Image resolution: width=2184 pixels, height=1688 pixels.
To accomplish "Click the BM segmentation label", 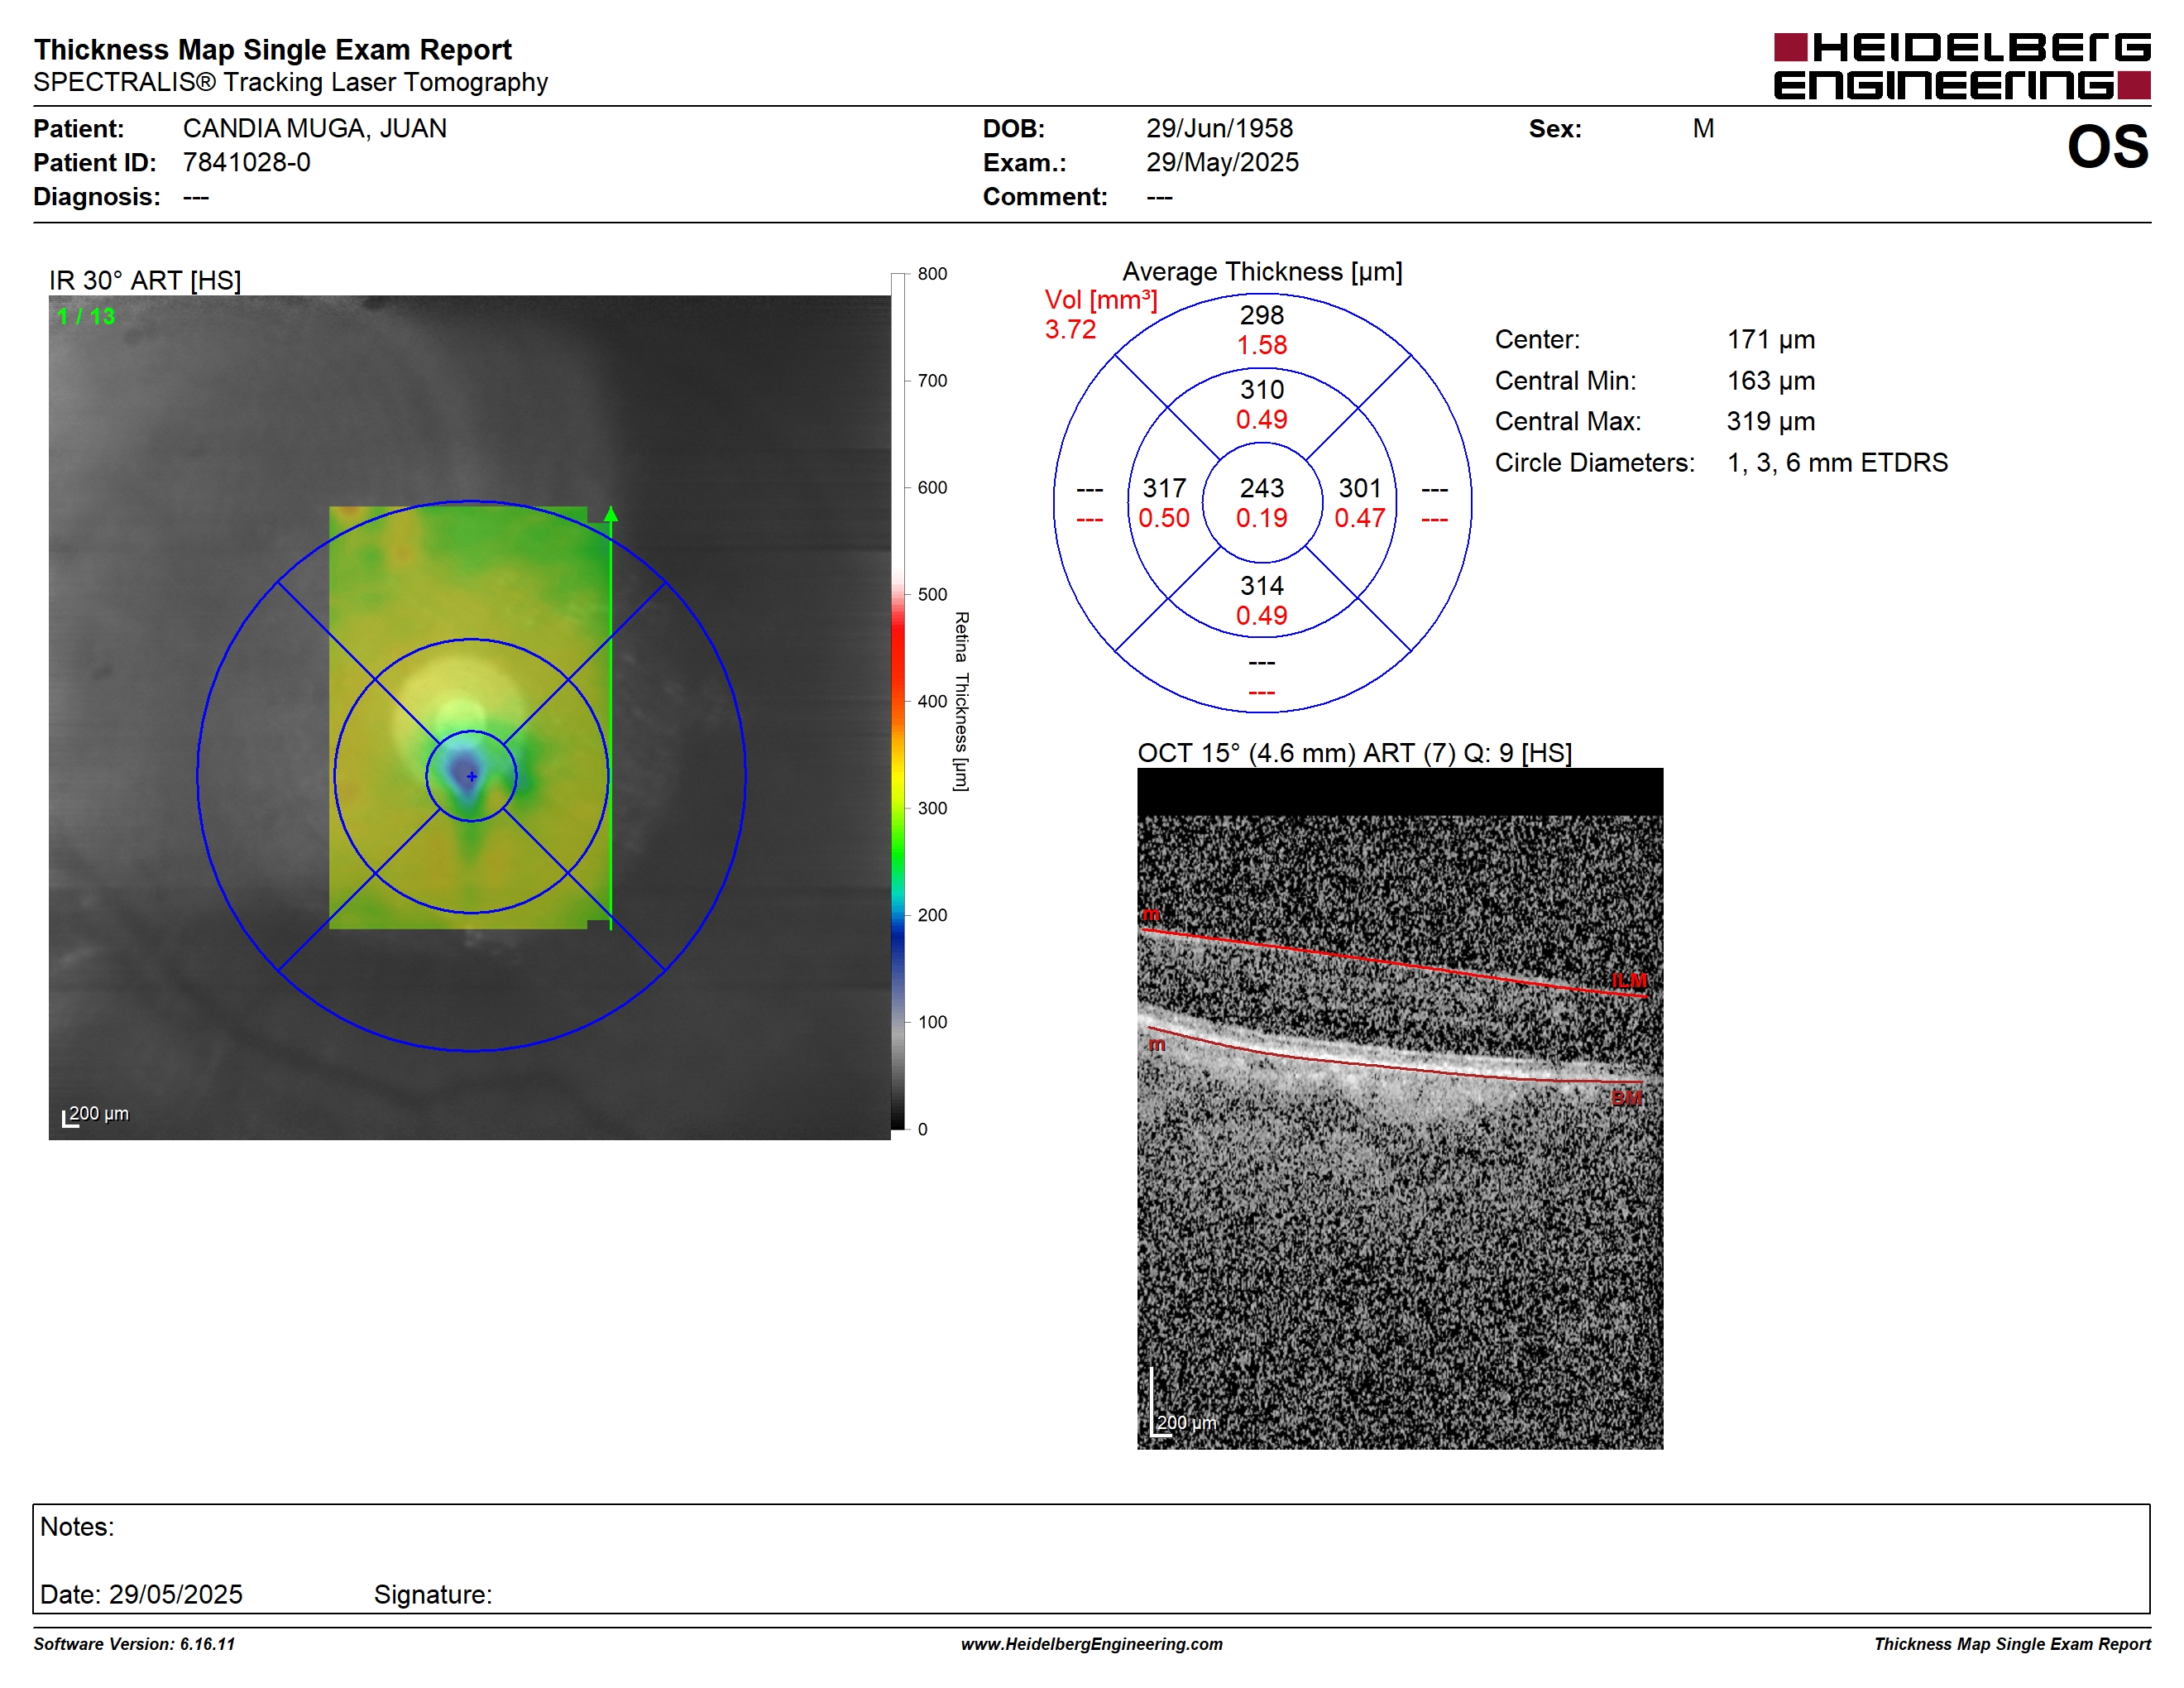I will coord(1626,1098).
